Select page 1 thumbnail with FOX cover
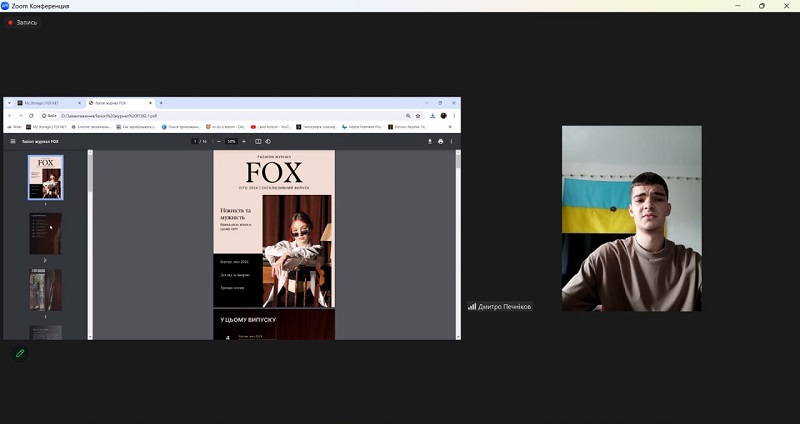The width and height of the screenshot is (800, 424). 45,178
